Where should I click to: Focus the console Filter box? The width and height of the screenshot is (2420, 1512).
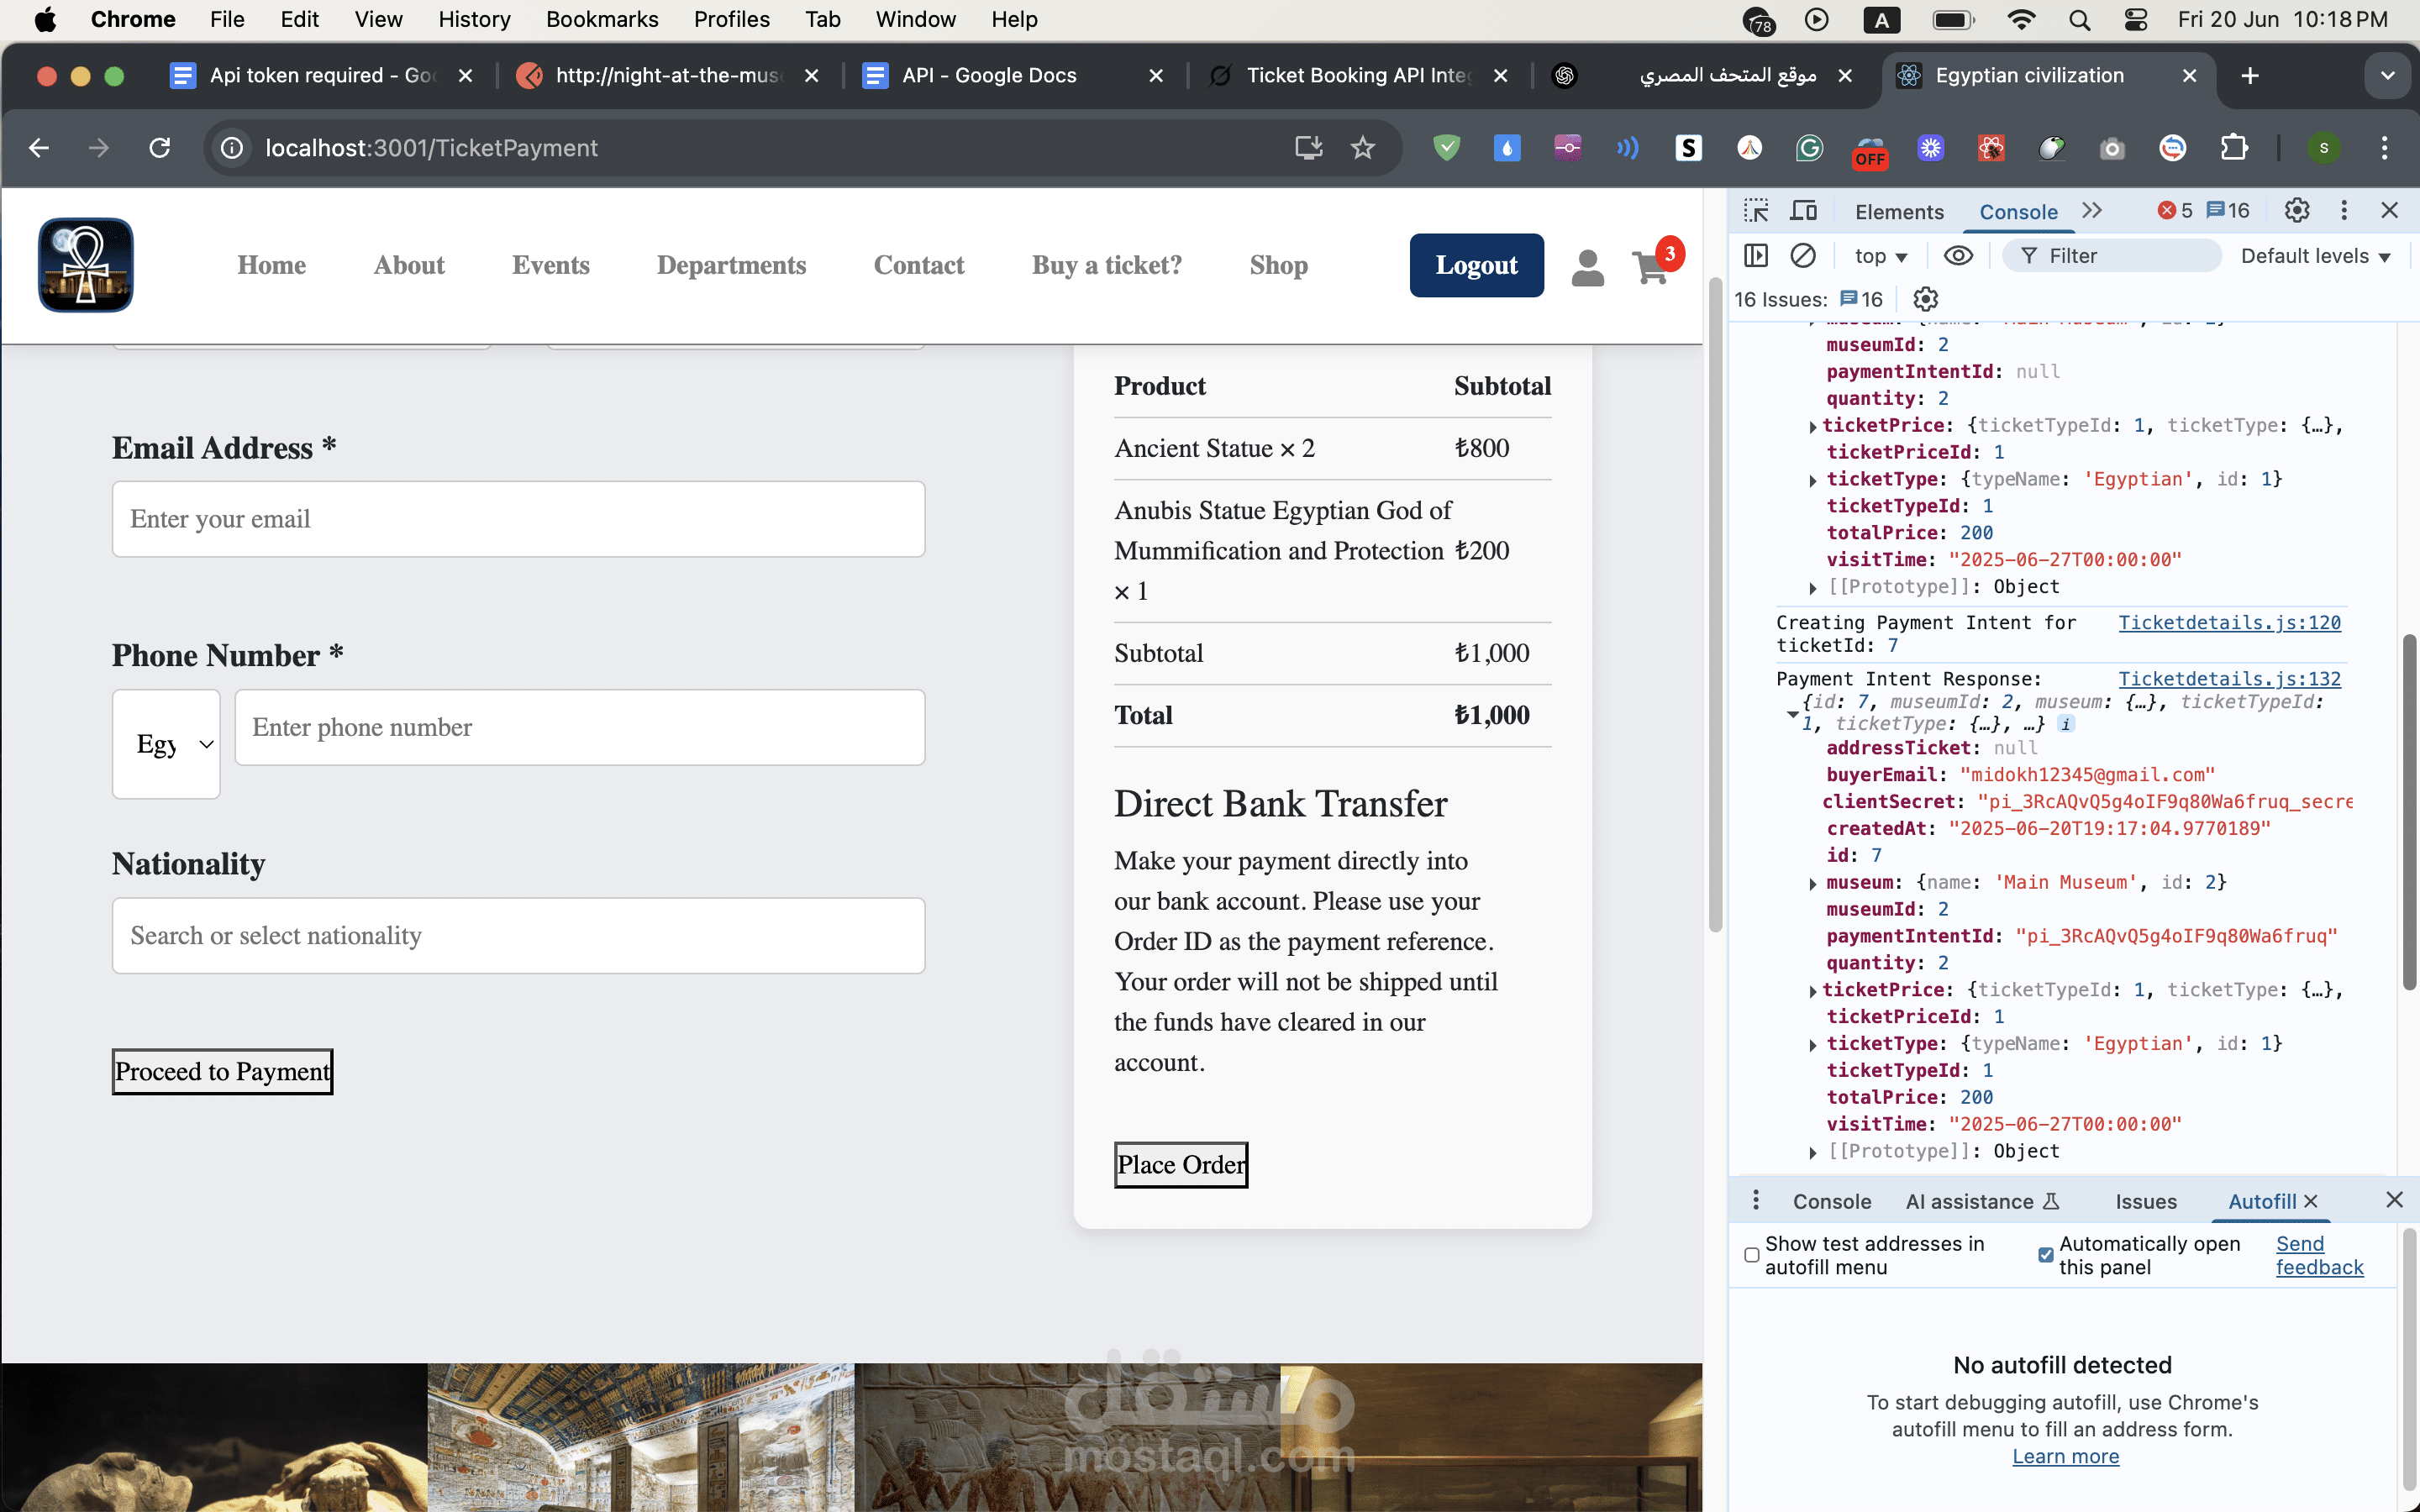[2110, 256]
